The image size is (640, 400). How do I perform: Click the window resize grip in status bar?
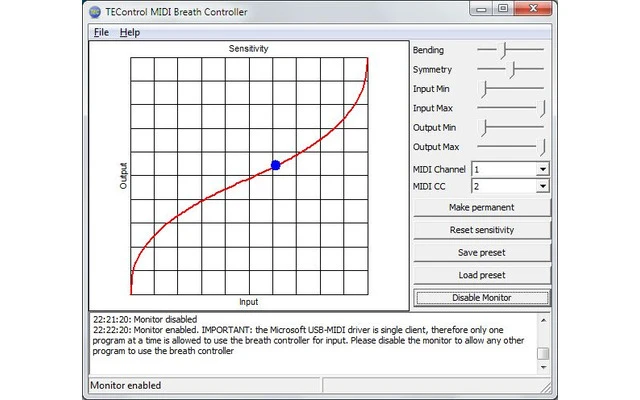(x=545, y=387)
